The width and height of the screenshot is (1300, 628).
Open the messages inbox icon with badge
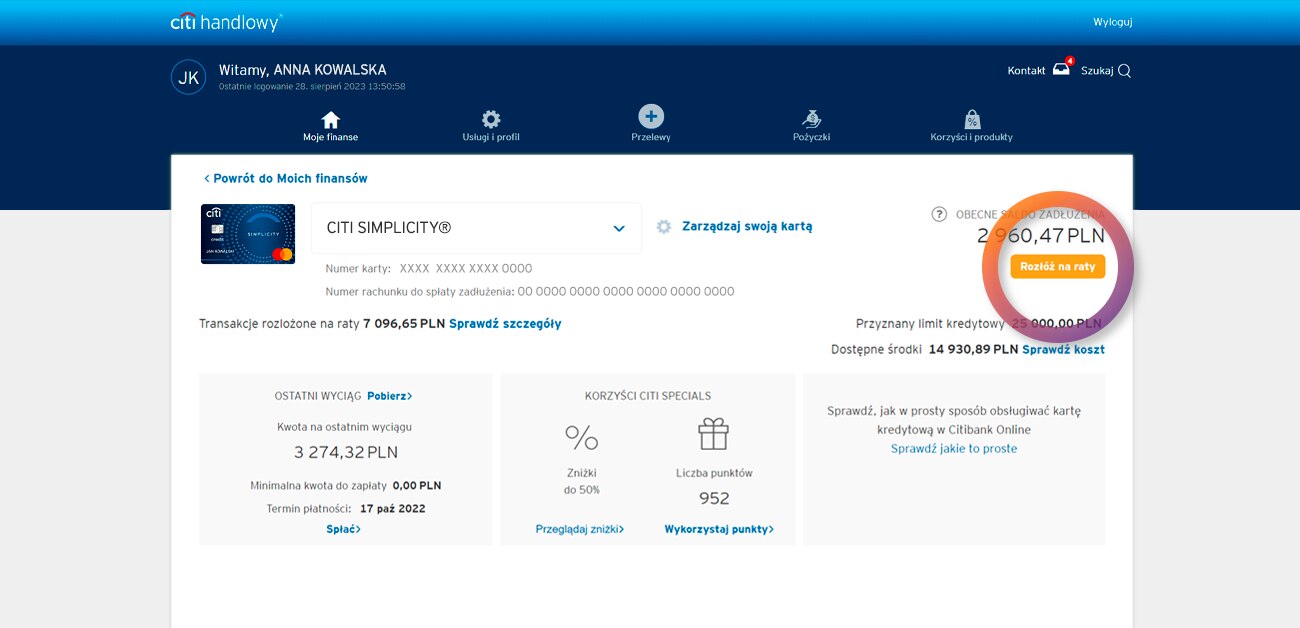tap(1062, 70)
